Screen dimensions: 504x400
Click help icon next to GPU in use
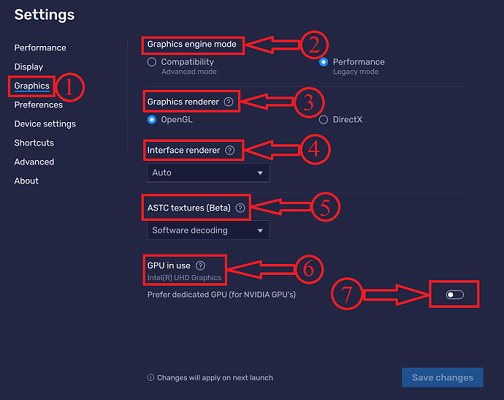[x=200, y=266]
